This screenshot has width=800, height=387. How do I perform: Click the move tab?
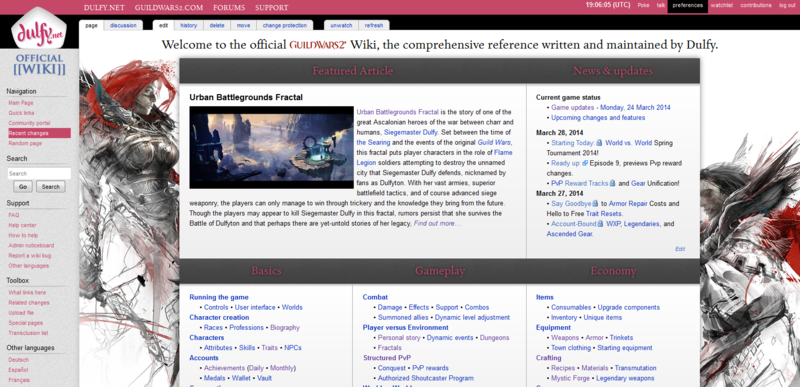[x=243, y=25]
